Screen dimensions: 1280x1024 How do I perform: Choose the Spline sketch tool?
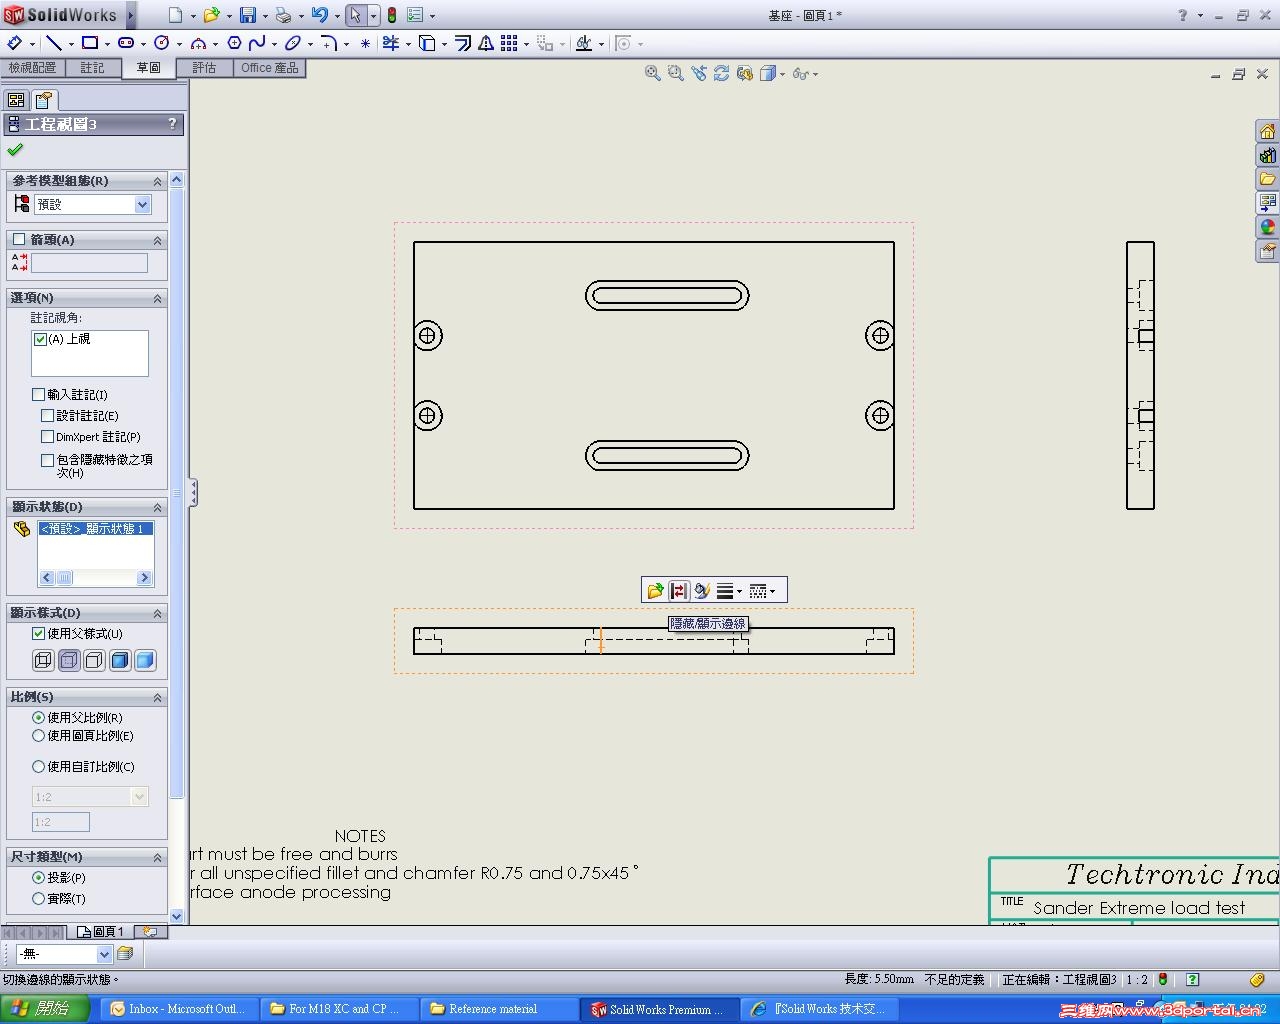[257, 43]
